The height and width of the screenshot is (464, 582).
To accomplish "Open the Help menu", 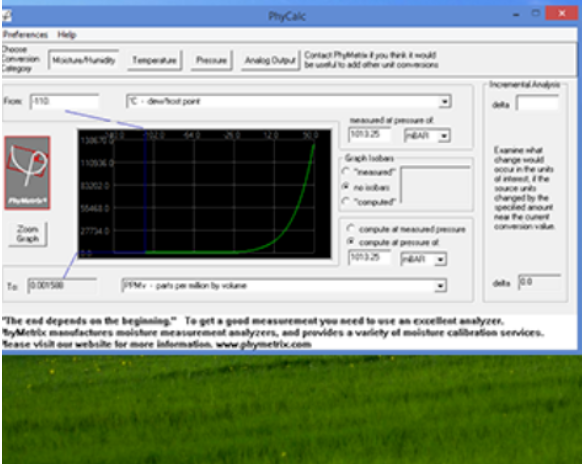I will [x=67, y=35].
